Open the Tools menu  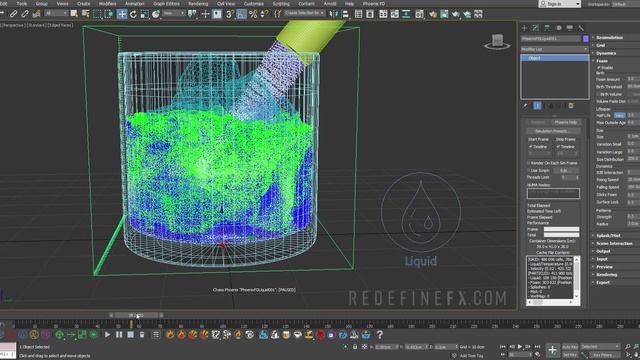[21, 4]
